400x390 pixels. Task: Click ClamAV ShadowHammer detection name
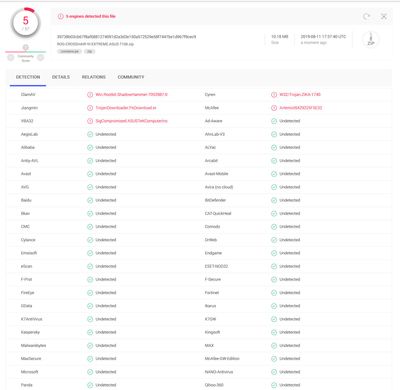pos(131,95)
